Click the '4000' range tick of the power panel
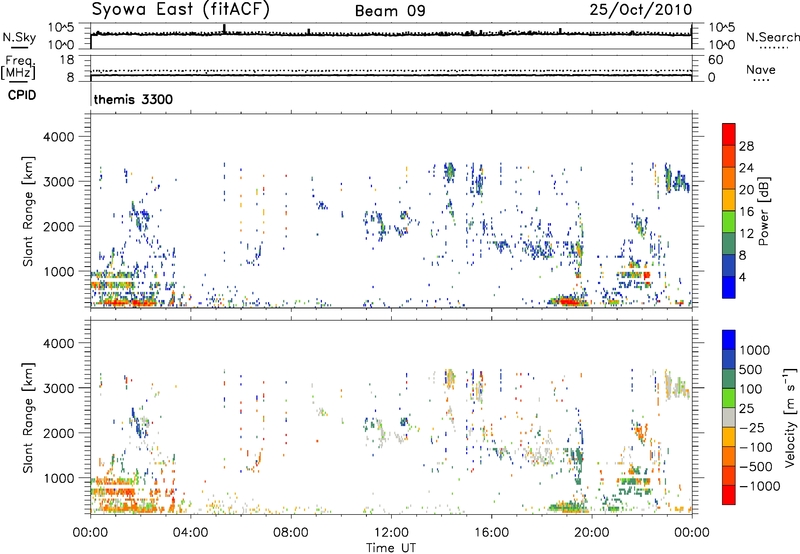This screenshot has width=800, height=554. click(58, 137)
